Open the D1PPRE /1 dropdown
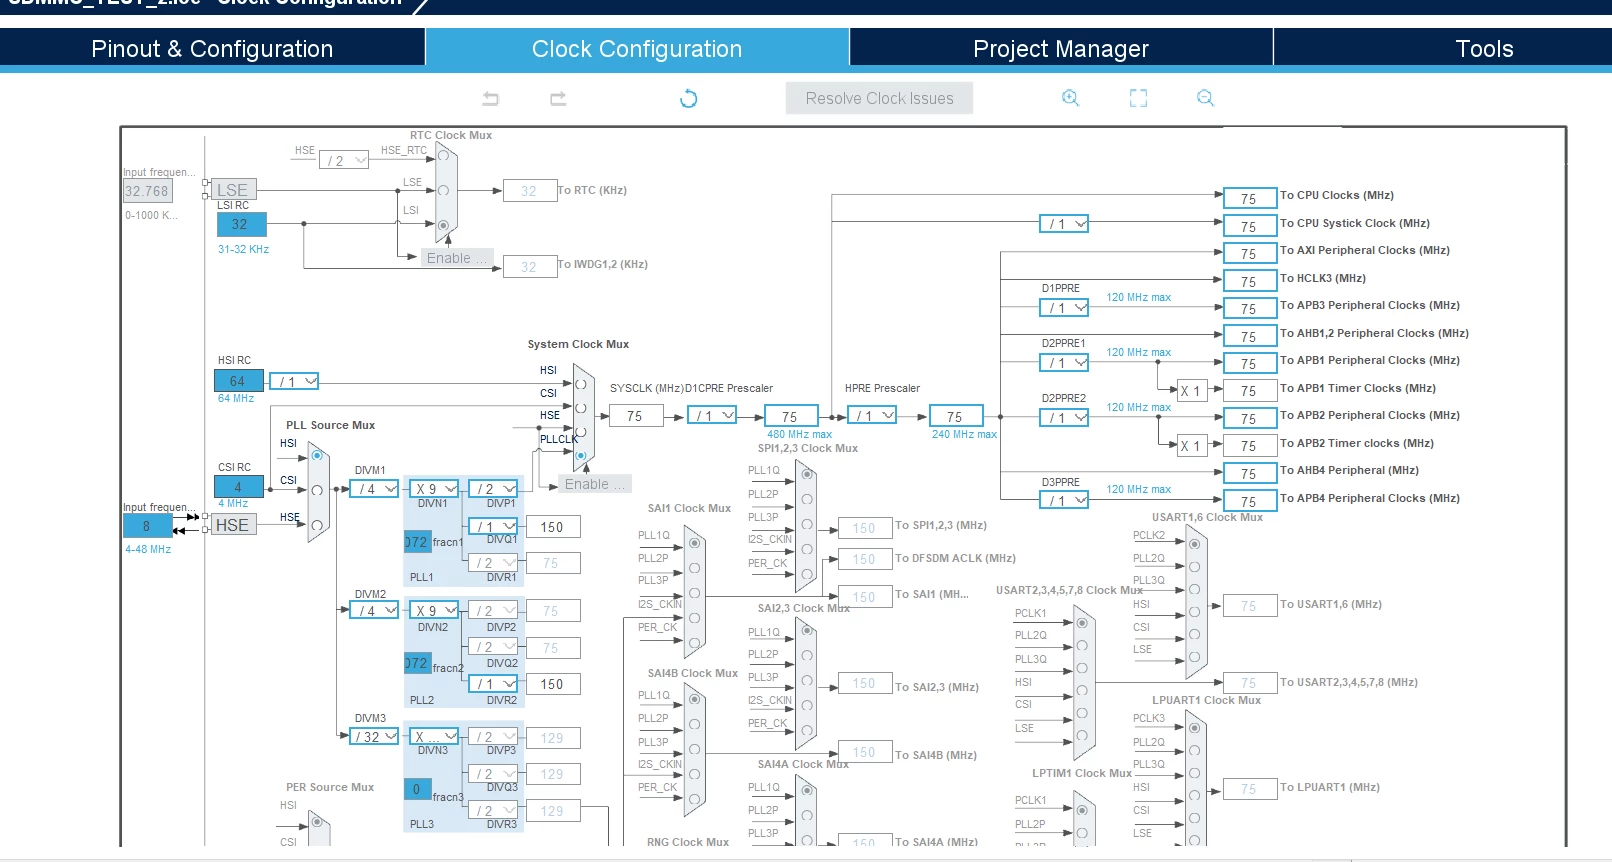 (1063, 308)
